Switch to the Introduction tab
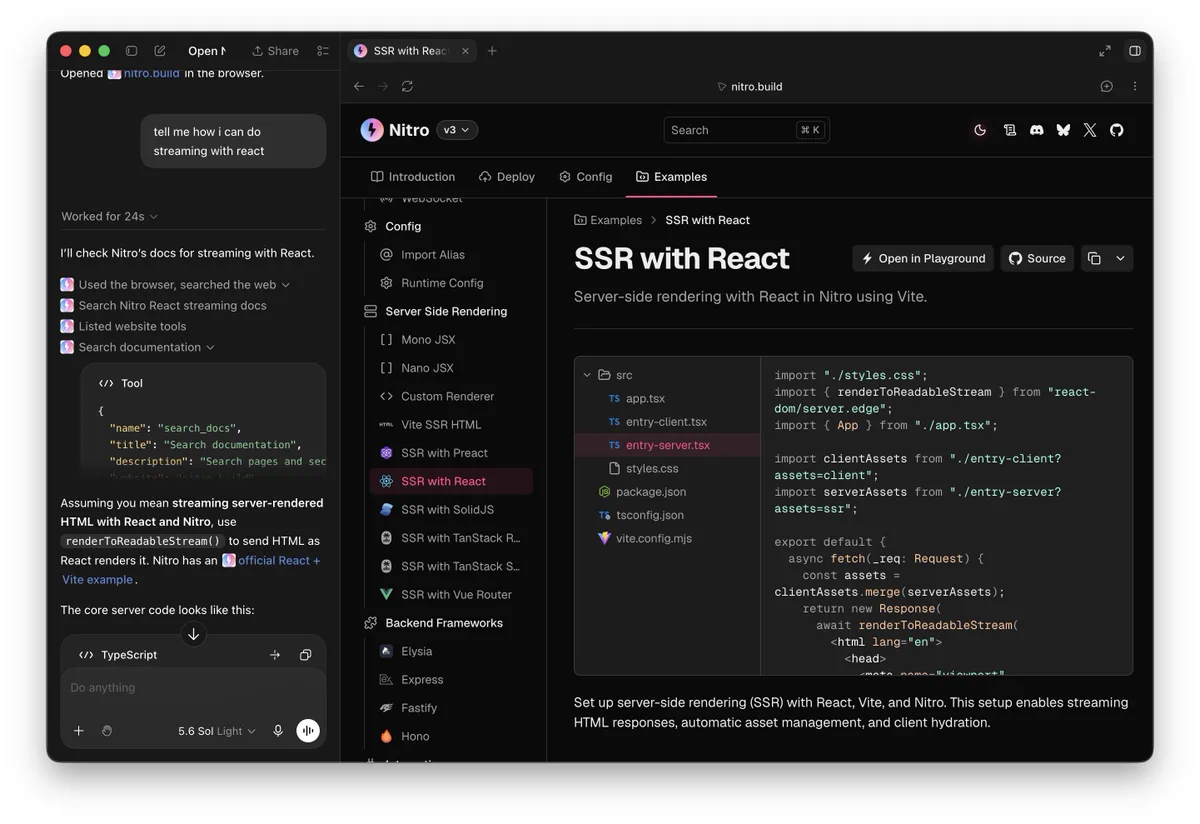This screenshot has width=1200, height=824. click(413, 177)
